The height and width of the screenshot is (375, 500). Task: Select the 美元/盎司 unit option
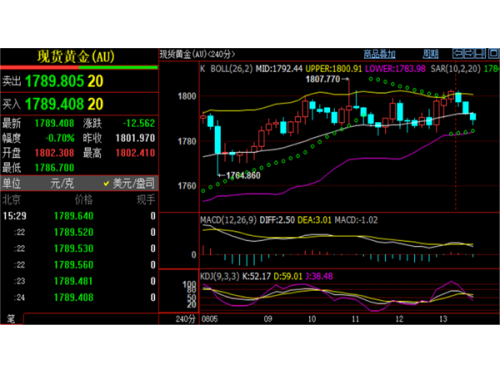click(134, 183)
